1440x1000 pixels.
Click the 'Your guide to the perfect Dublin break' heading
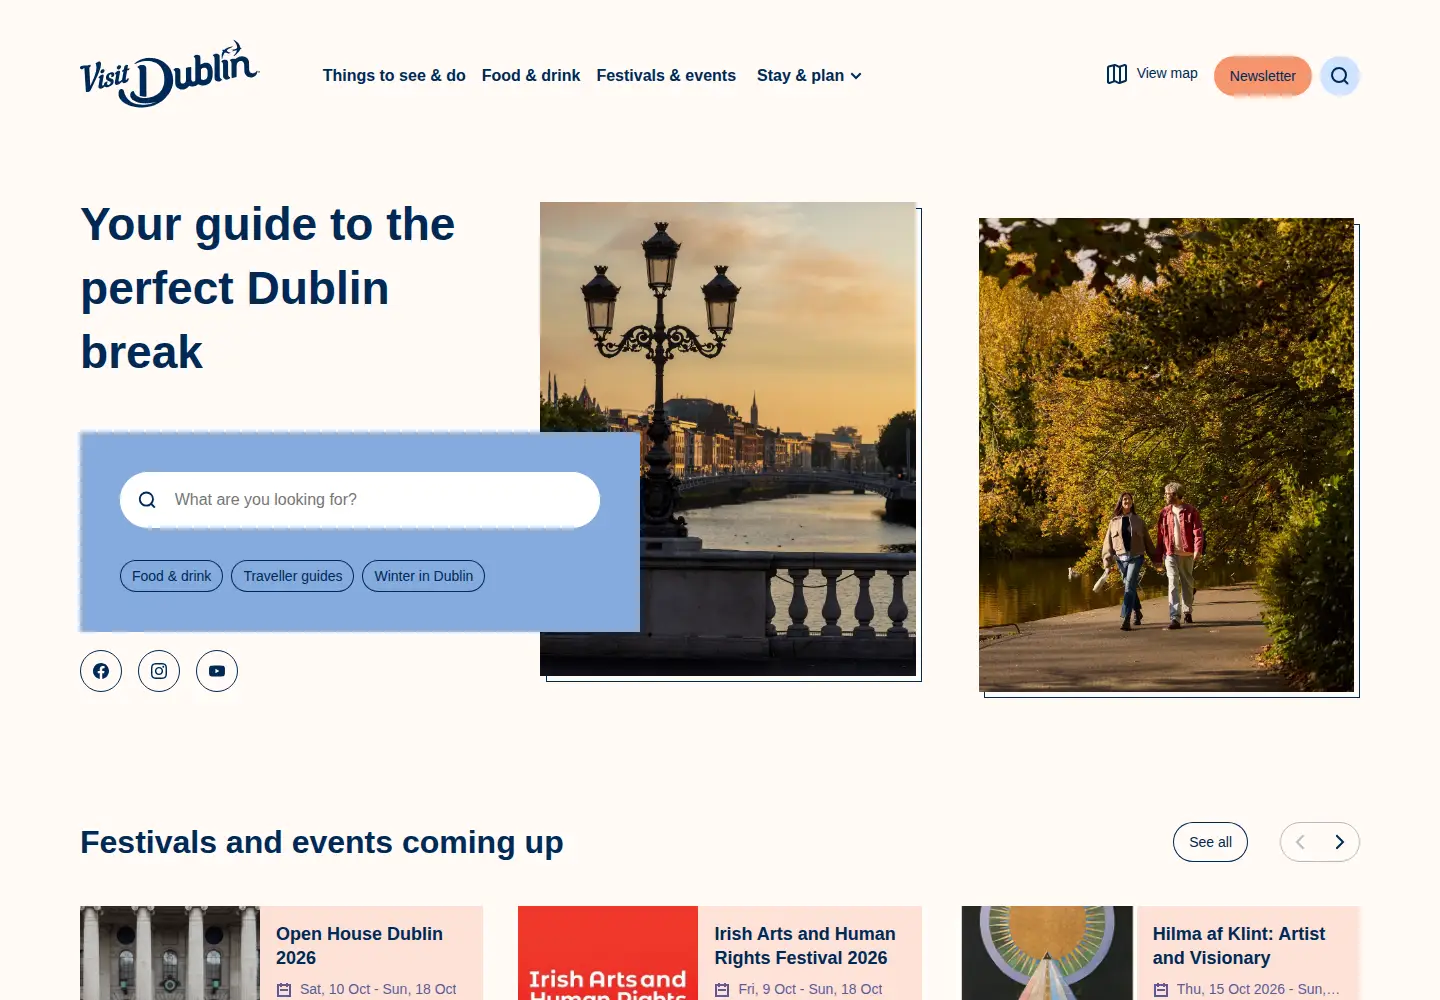coord(268,288)
